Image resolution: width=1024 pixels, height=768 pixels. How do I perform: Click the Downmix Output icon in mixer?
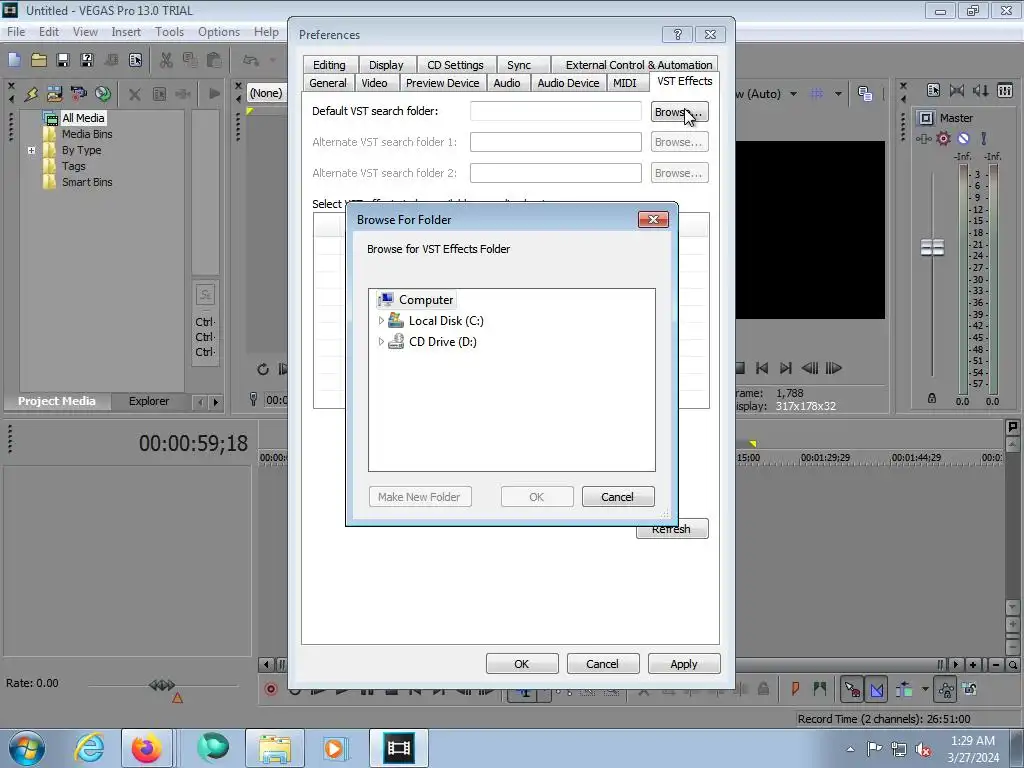(x=957, y=91)
